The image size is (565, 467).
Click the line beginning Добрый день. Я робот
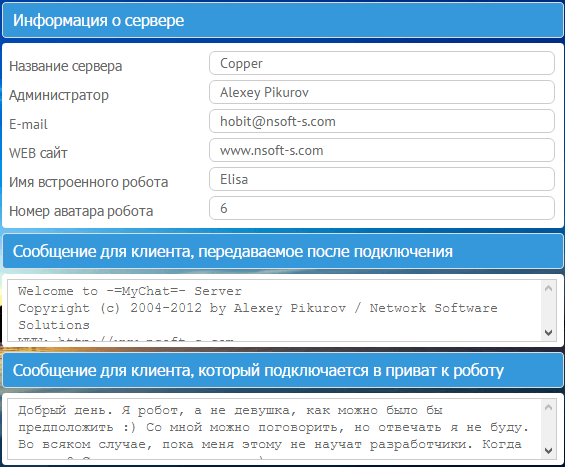click(230, 410)
